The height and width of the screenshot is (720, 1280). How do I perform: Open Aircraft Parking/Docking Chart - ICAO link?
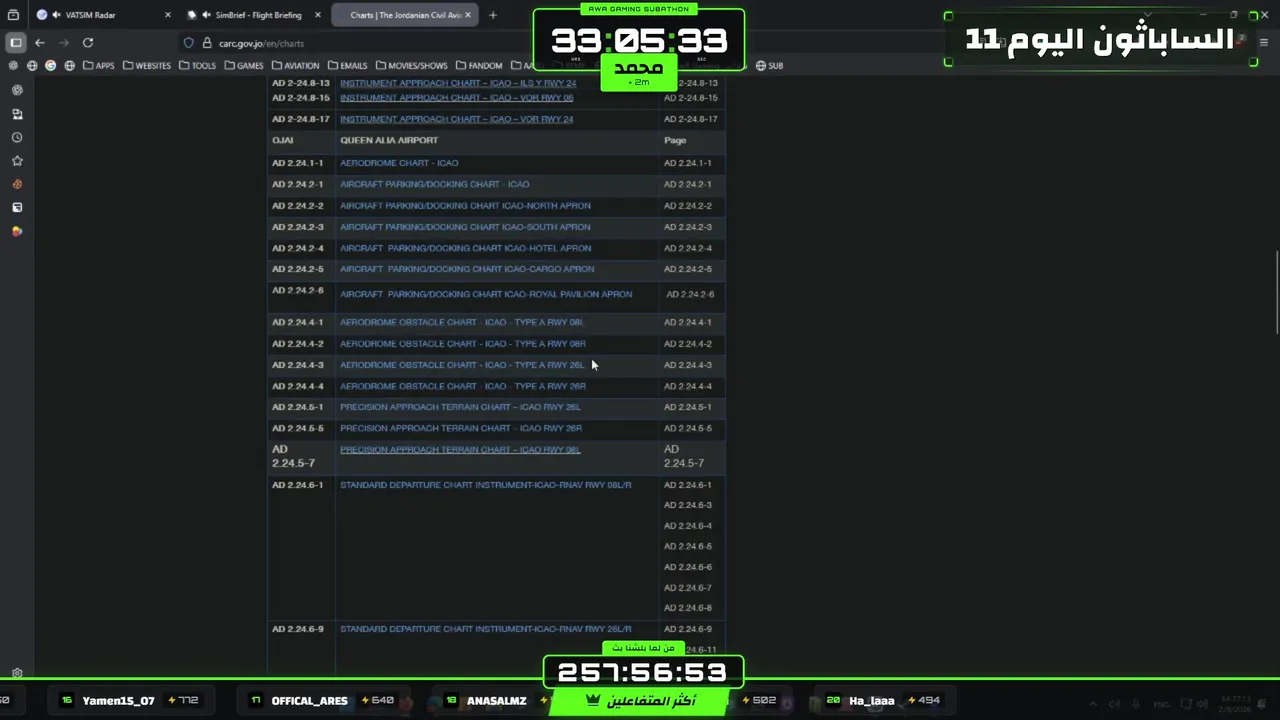(434, 184)
